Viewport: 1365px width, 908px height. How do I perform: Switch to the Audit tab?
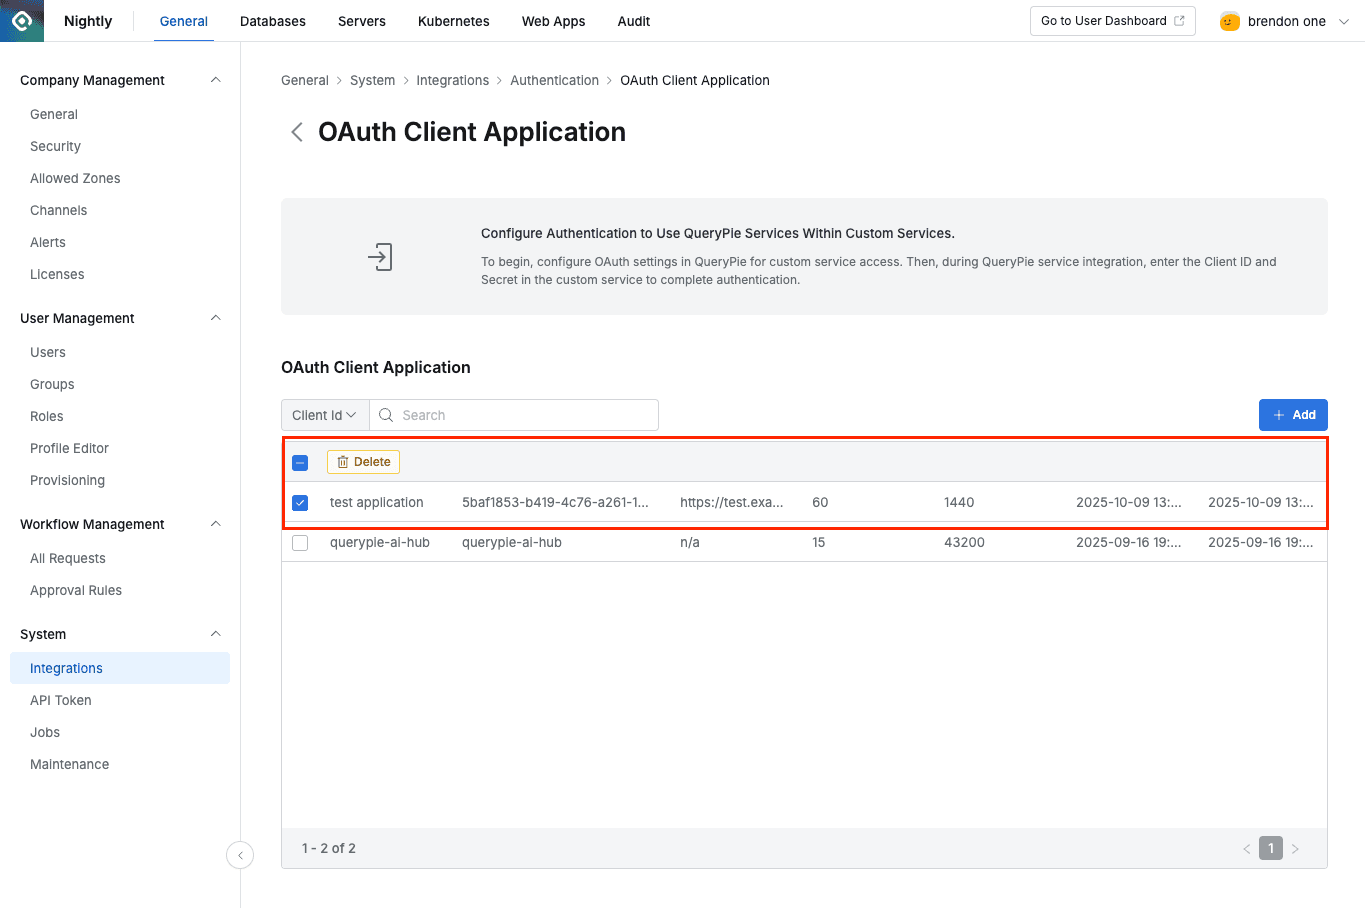pos(633,20)
